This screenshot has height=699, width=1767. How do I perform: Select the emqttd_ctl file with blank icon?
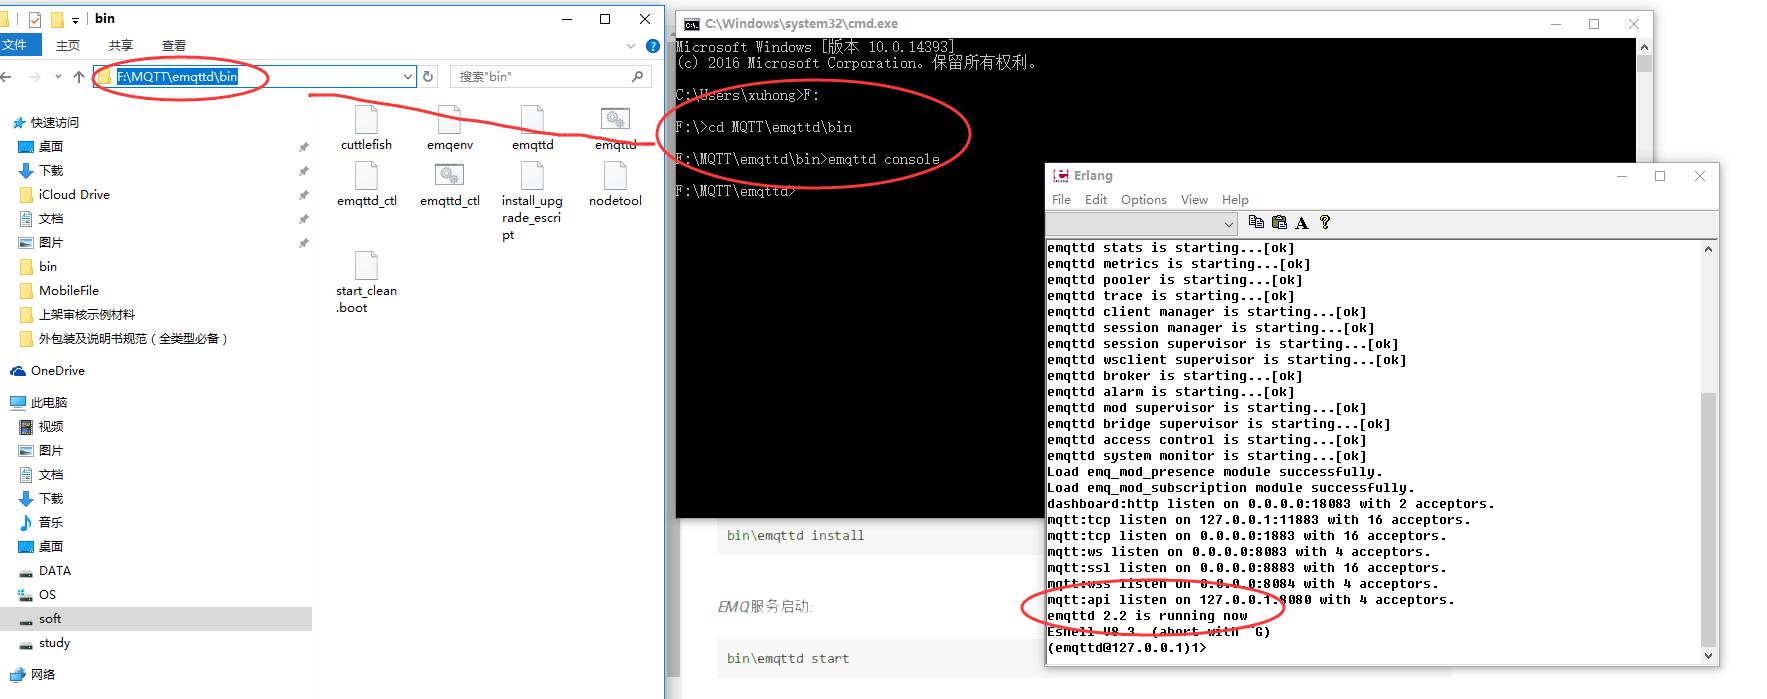(367, 184)
